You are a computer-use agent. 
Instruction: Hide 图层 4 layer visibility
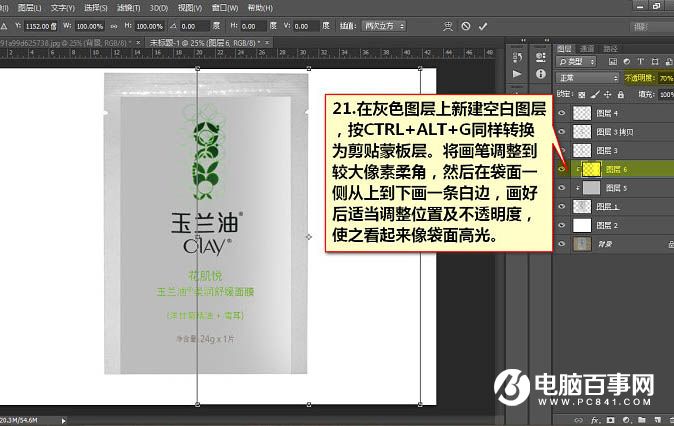(x=561, y=113)
